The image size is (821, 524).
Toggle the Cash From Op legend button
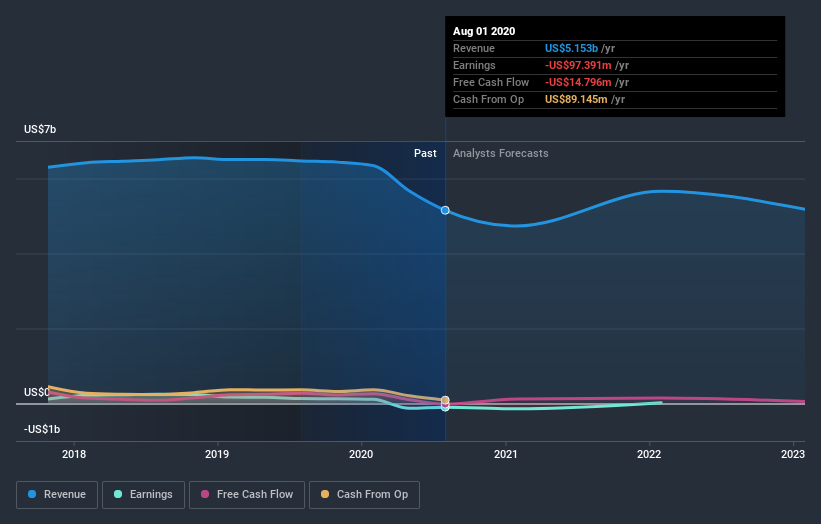[364, 495]
